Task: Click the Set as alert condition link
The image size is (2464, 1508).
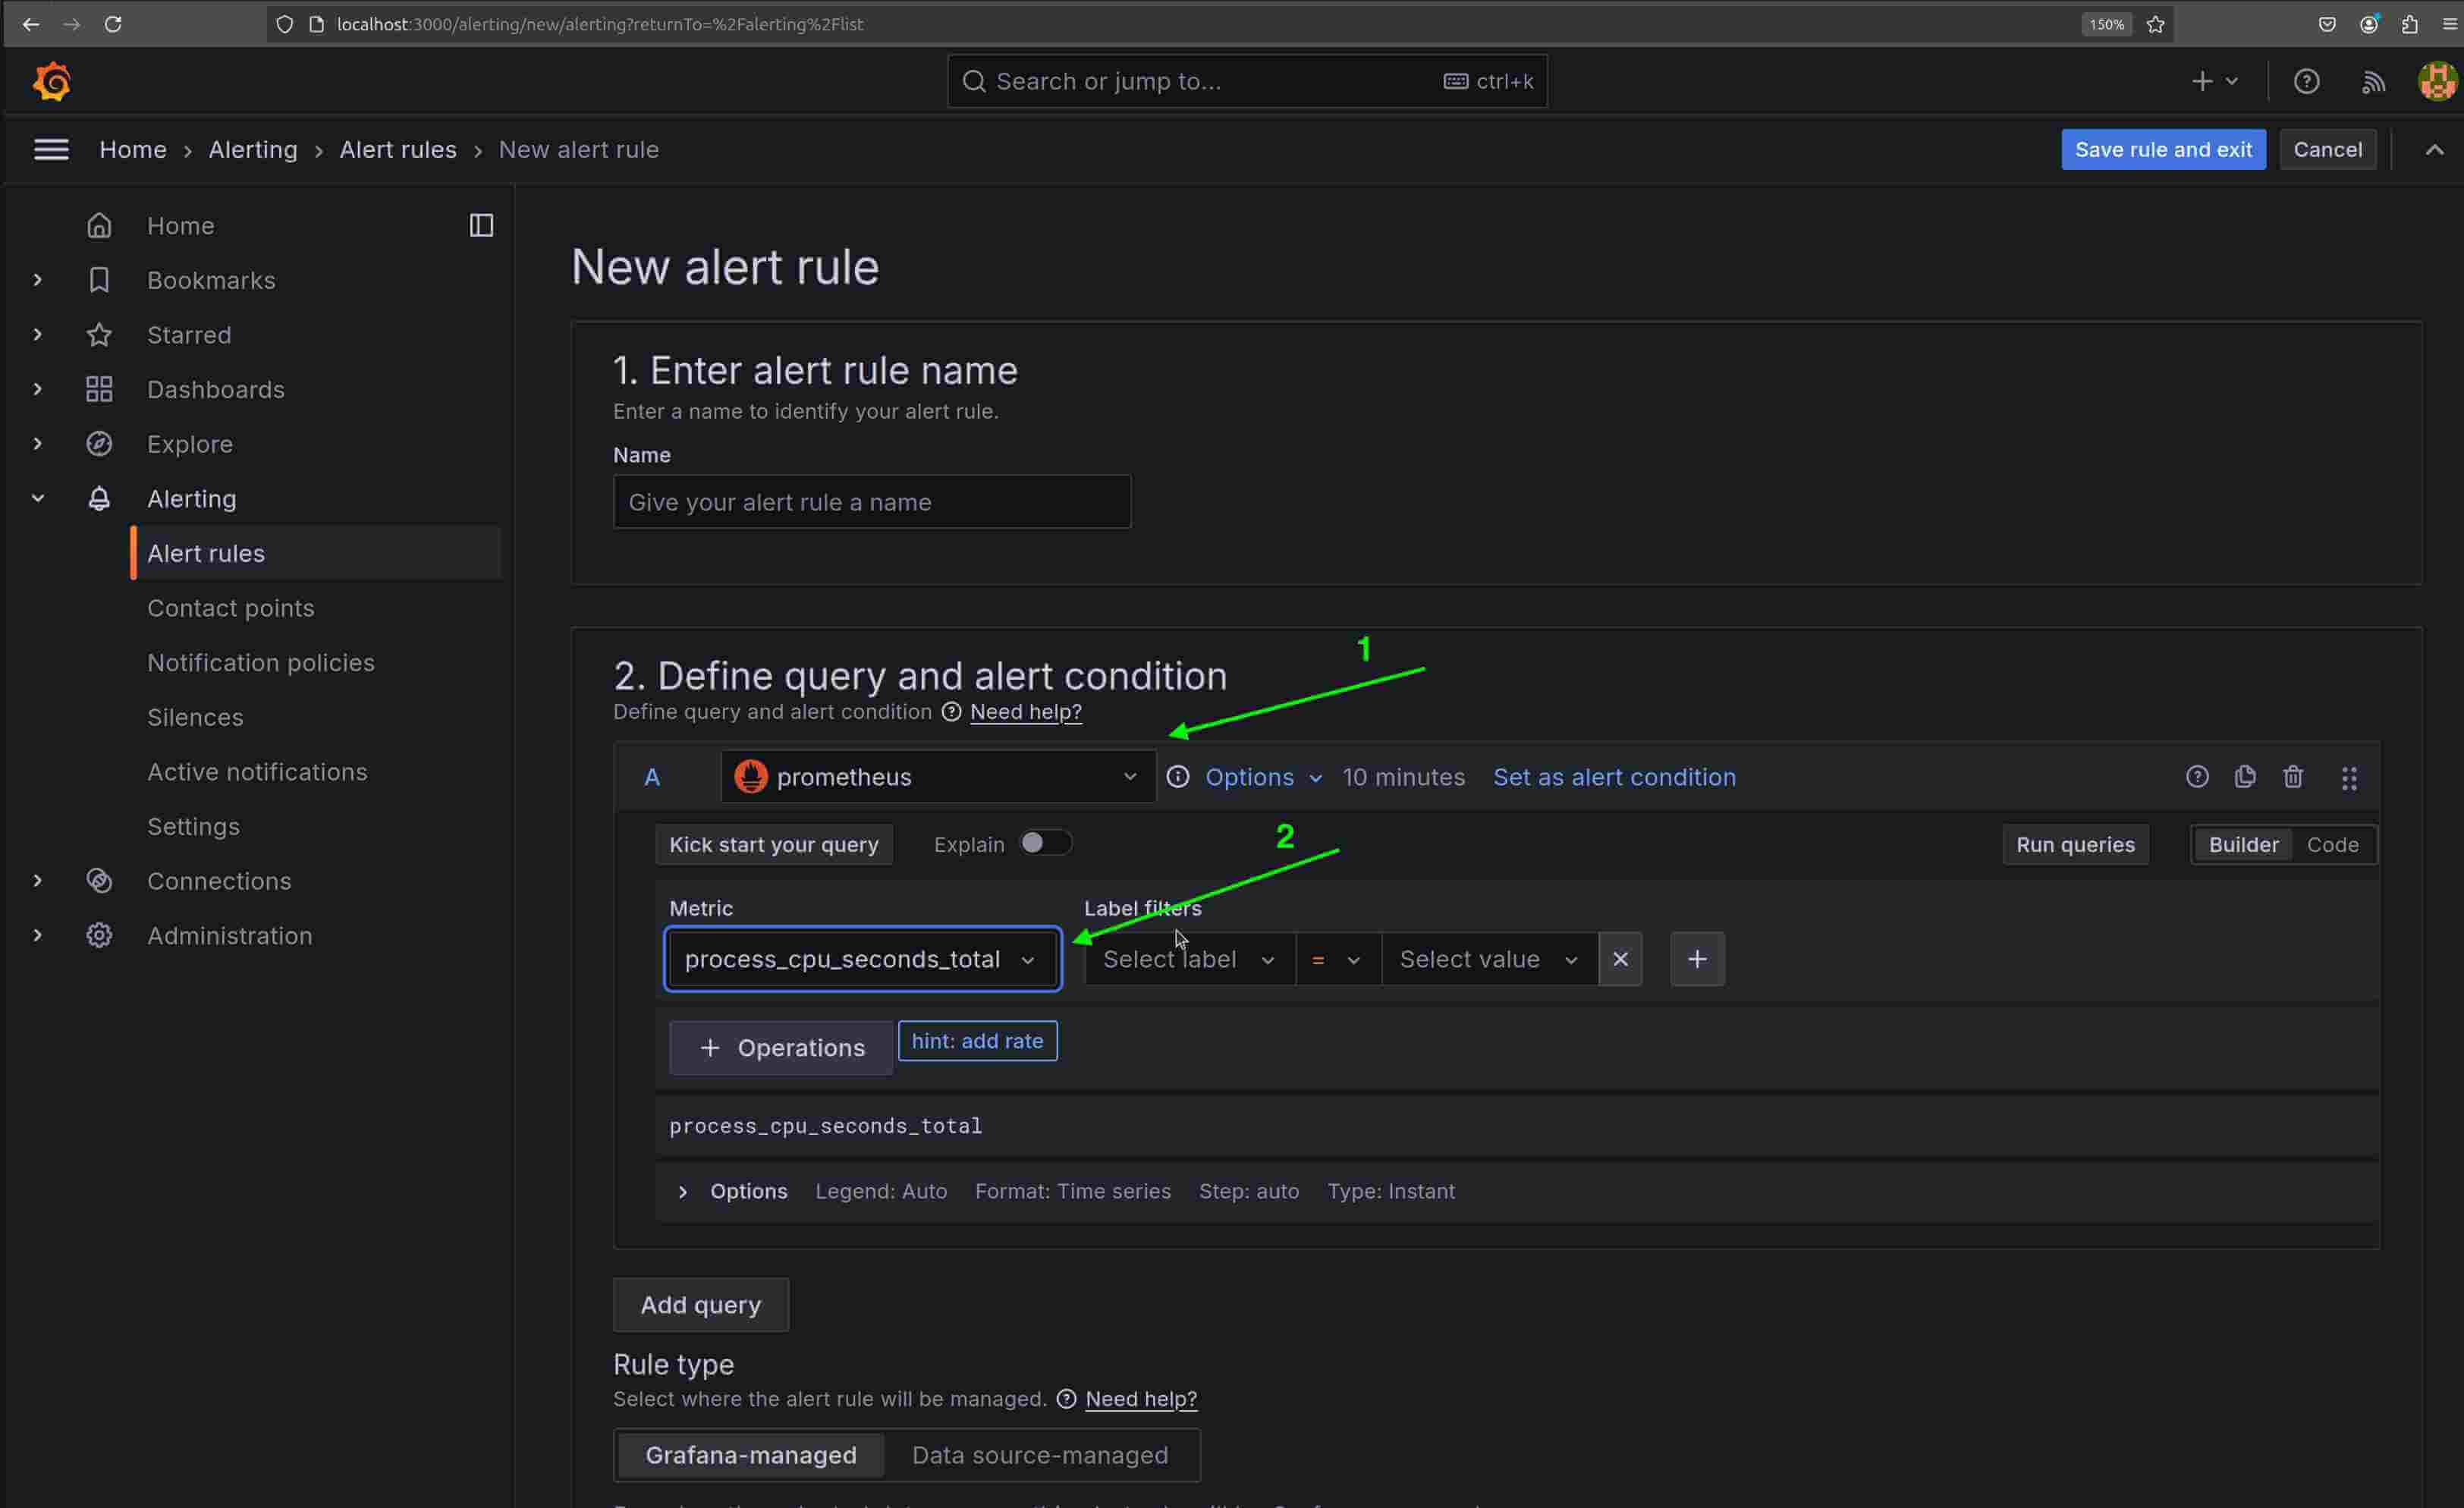Action: coord(1614,777)
